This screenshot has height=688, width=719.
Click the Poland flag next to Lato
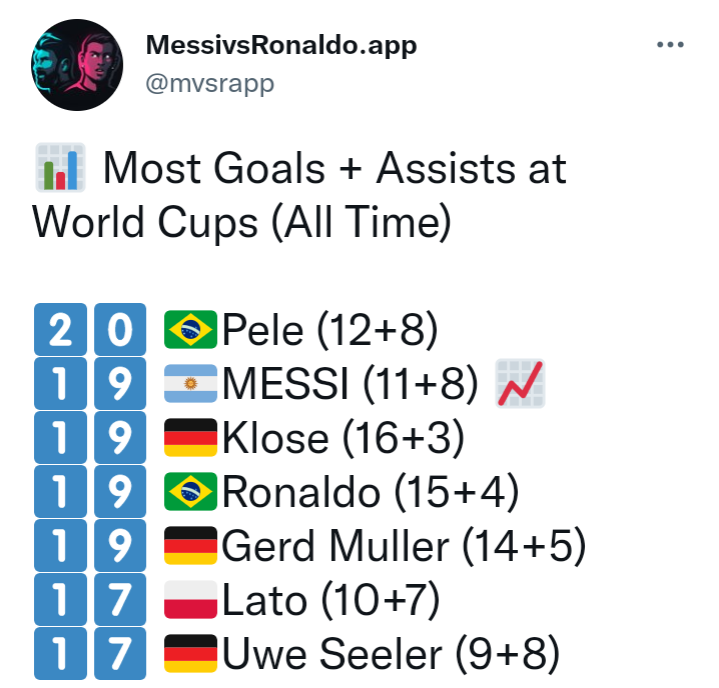[x=190, y=599]
